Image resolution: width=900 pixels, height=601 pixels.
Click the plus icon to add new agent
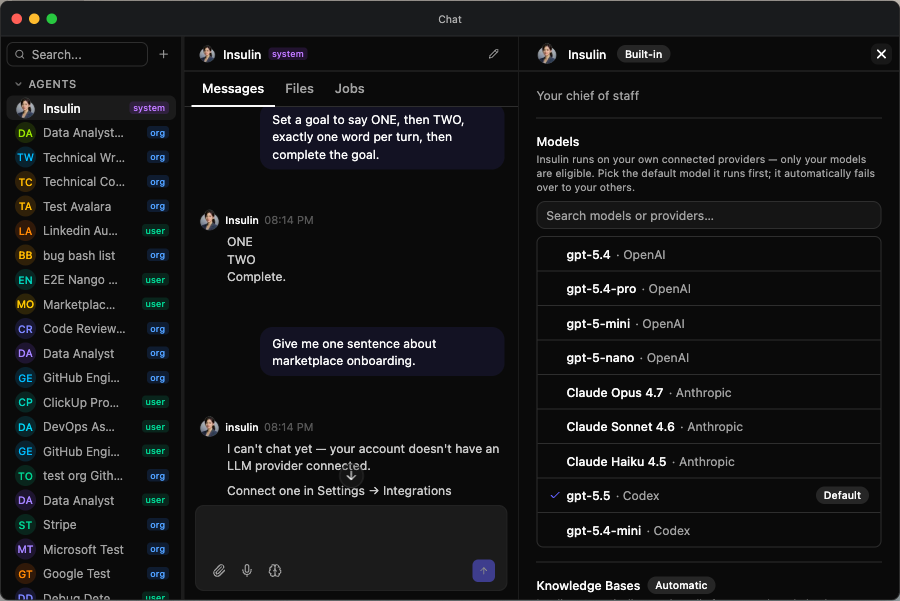pyautogui.click(x=164, y=54)
